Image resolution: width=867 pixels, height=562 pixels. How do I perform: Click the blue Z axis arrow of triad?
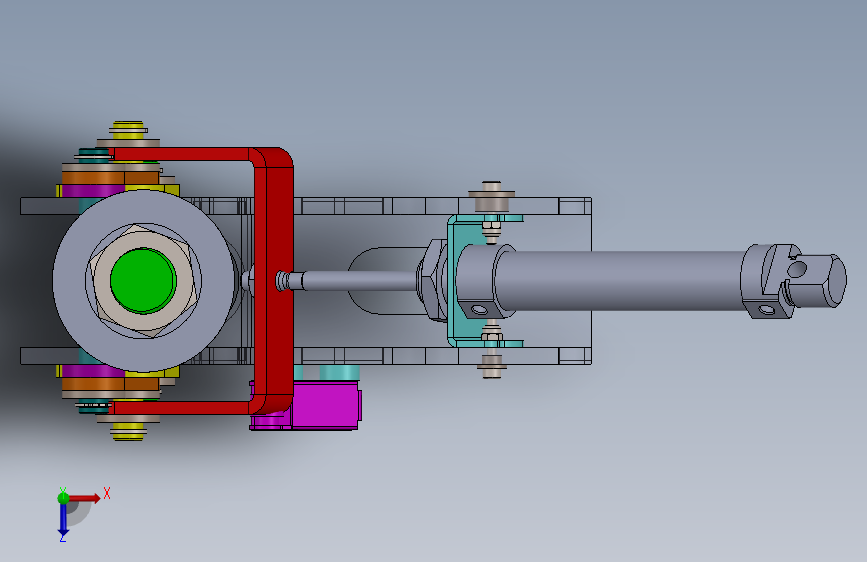click(63, 520)
